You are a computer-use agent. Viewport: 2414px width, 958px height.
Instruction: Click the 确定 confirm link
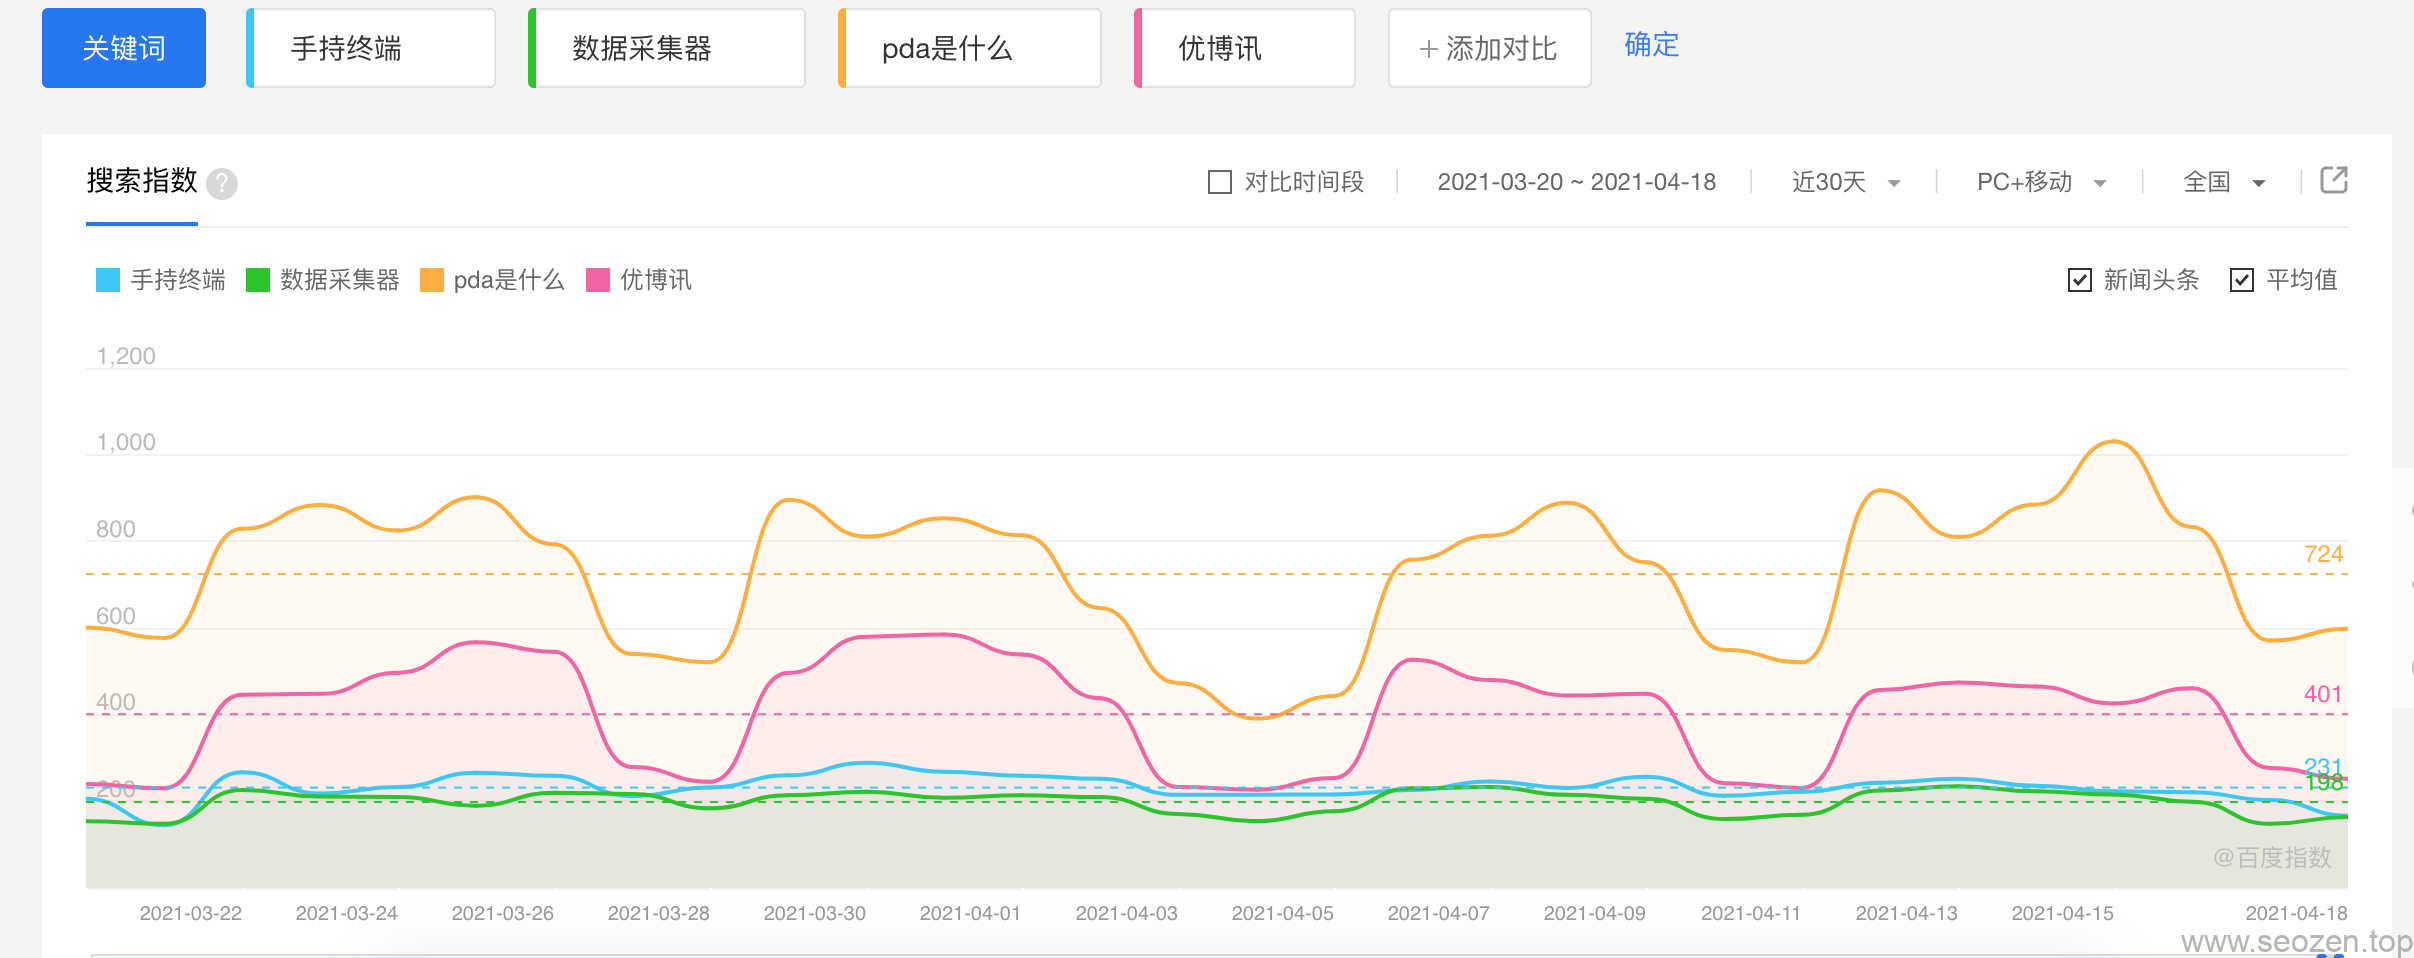click(1651, 45)
